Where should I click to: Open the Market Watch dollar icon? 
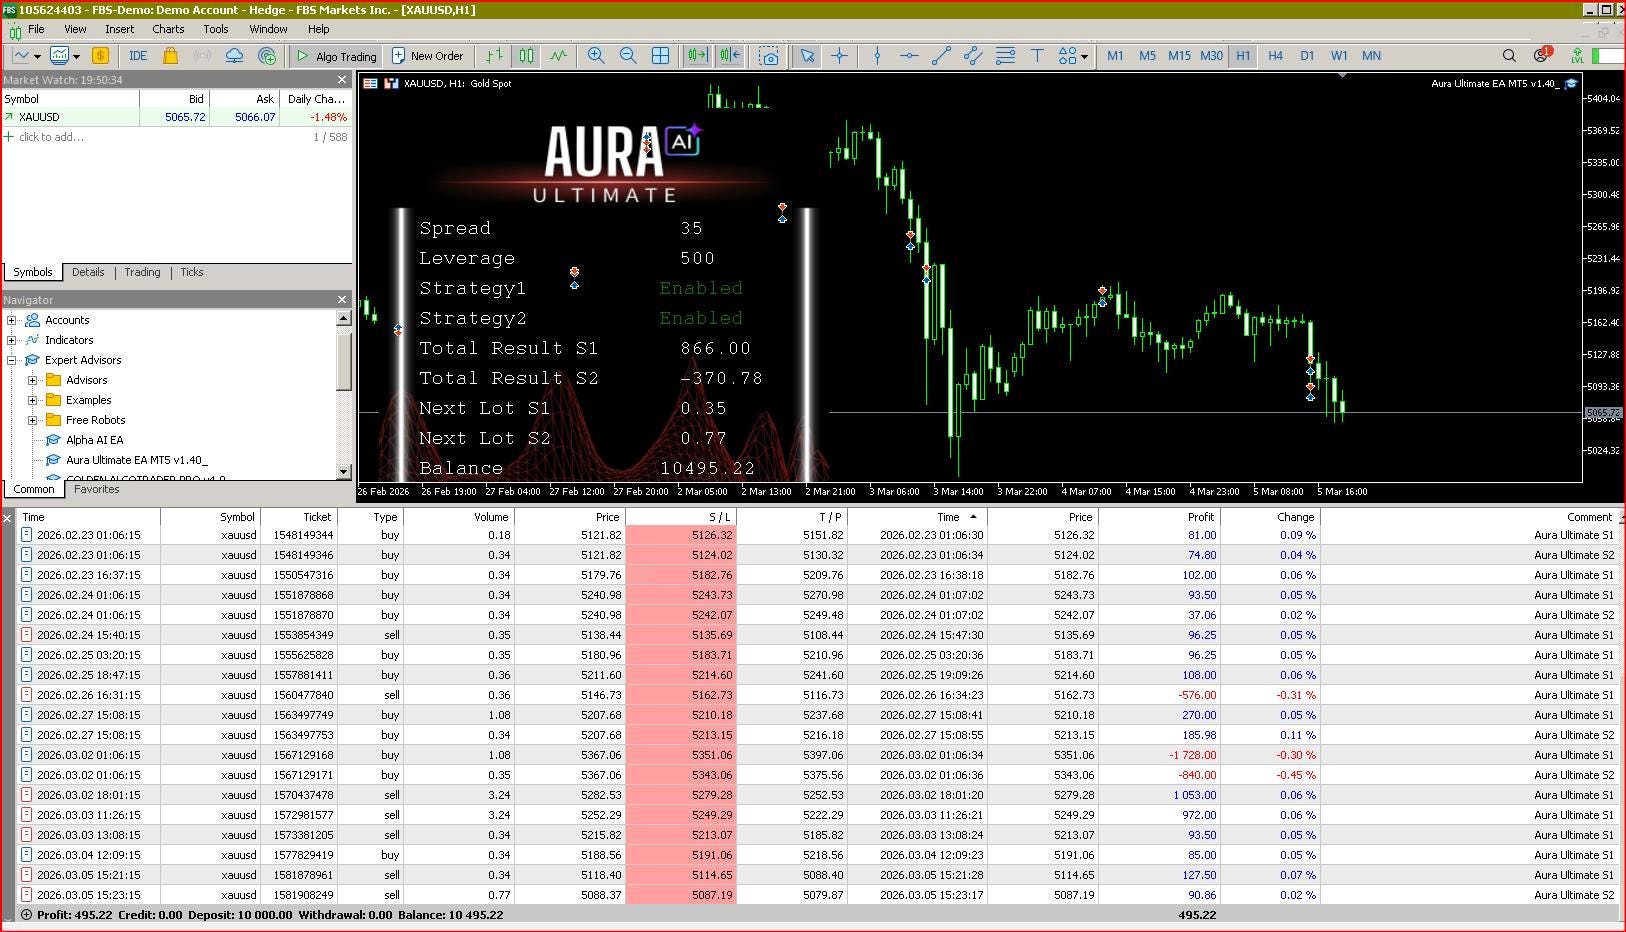tap(100, 56)
